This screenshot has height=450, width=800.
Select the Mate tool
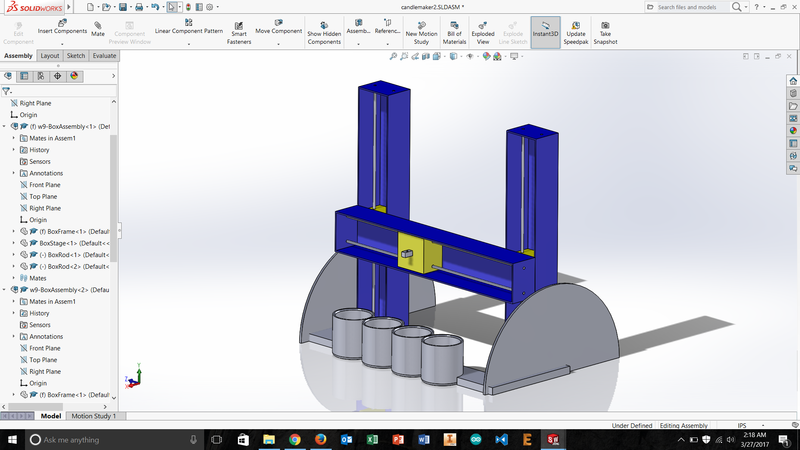98,27
